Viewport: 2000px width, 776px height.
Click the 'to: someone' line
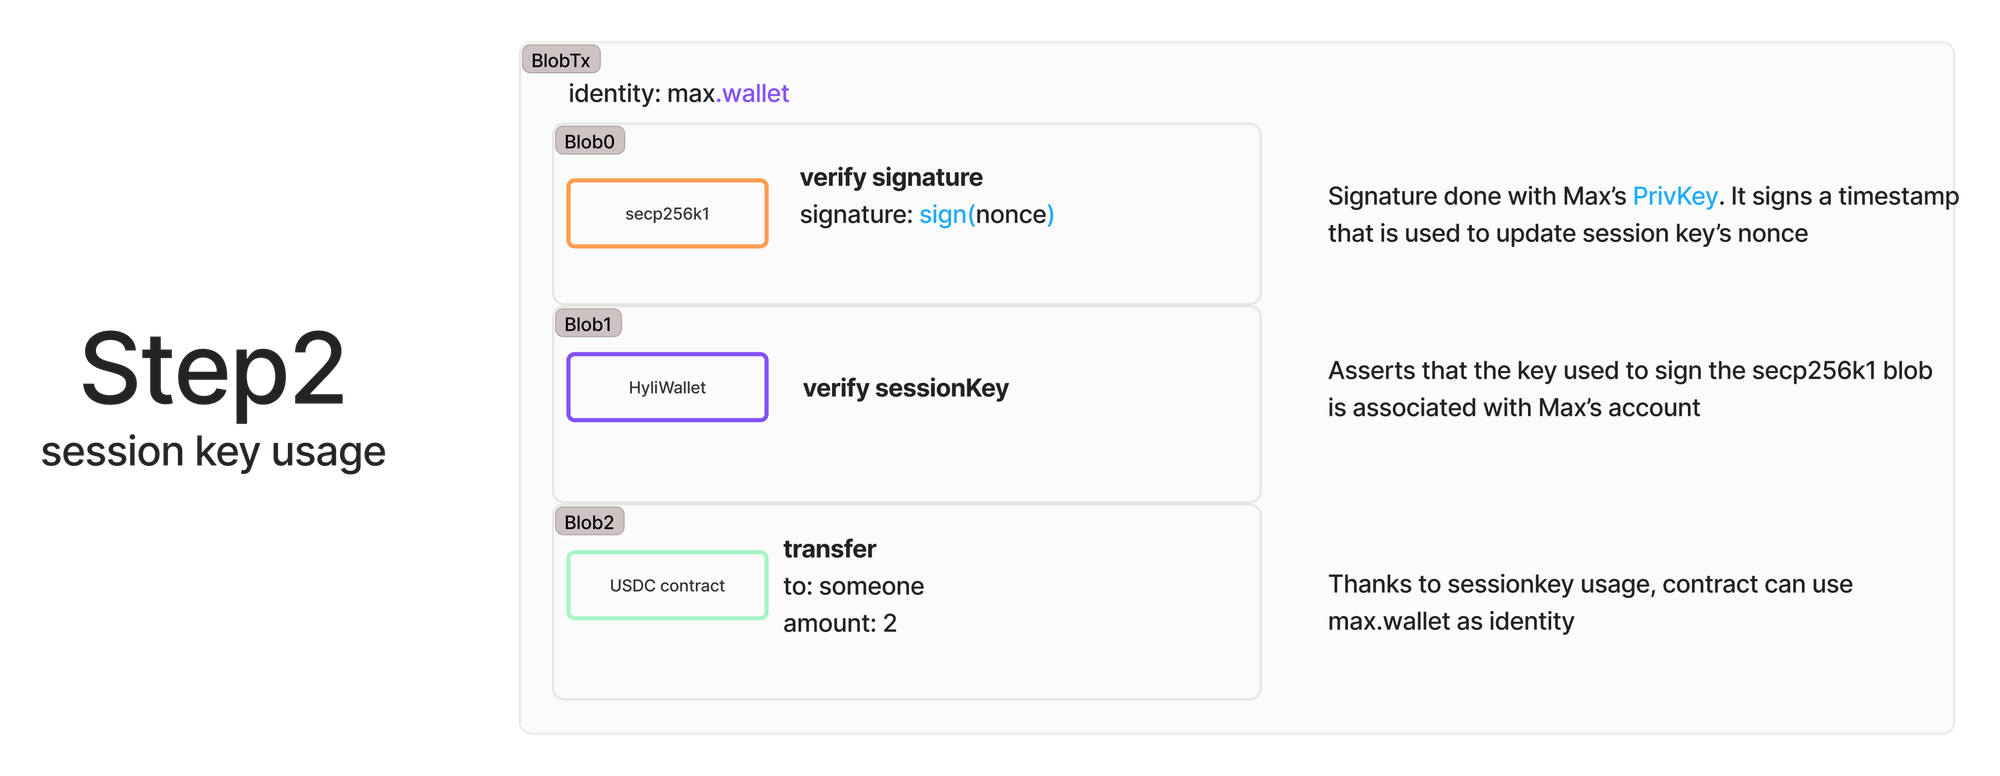click(853, 586)
